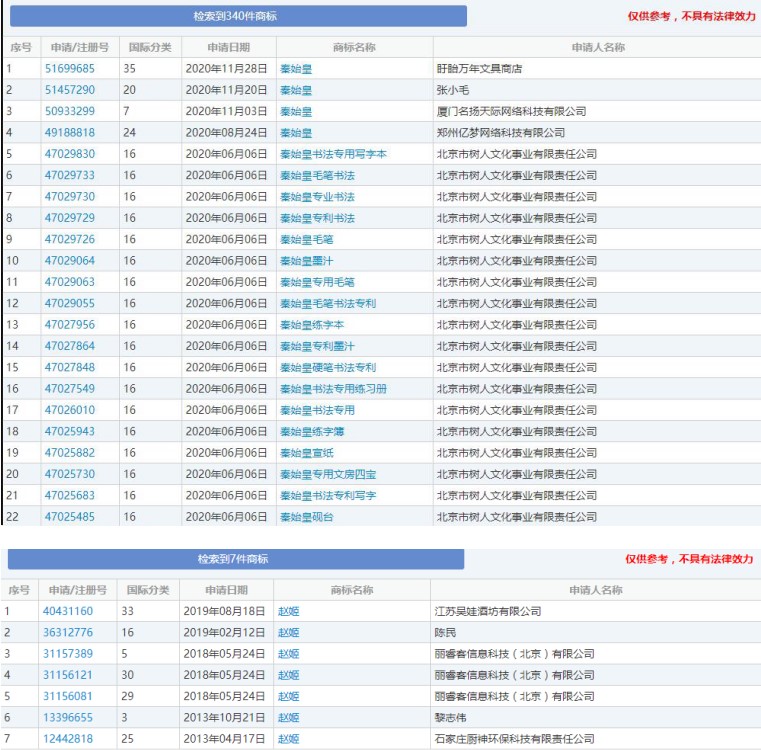Open 赵姬 trademark dated 2013年10月21日
Image resolution: width=761 pixels, height=750 pixels.
click(x=288, y=718)
